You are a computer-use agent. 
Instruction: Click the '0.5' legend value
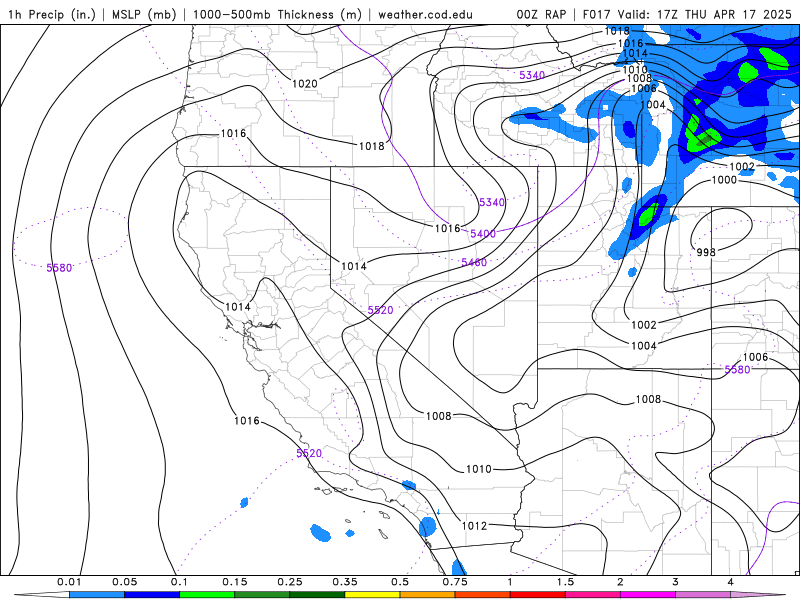click(x=400, y=582)
